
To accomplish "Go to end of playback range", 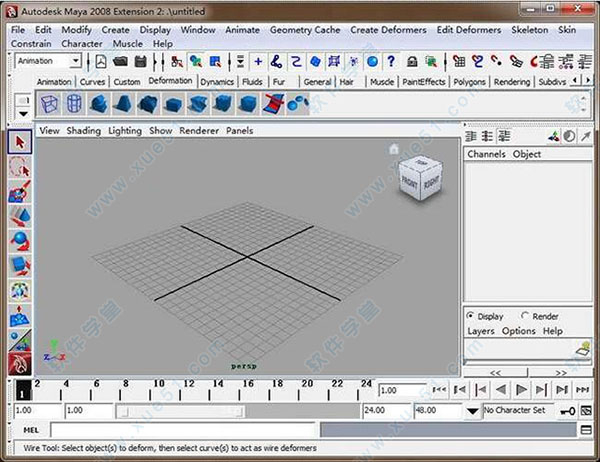I will click(x=582, y=390).
